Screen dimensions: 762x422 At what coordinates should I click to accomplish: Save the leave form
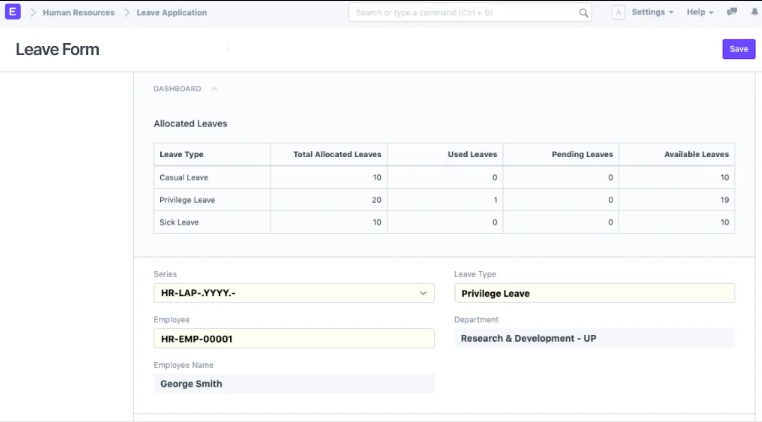(x=739, y=49)
